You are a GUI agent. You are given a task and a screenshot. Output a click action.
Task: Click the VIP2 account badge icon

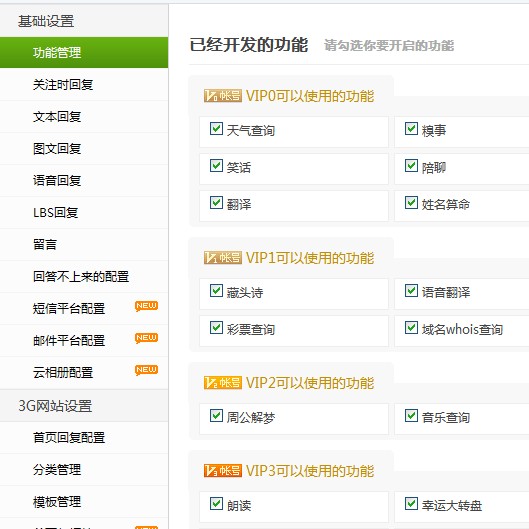pos(223,383)
